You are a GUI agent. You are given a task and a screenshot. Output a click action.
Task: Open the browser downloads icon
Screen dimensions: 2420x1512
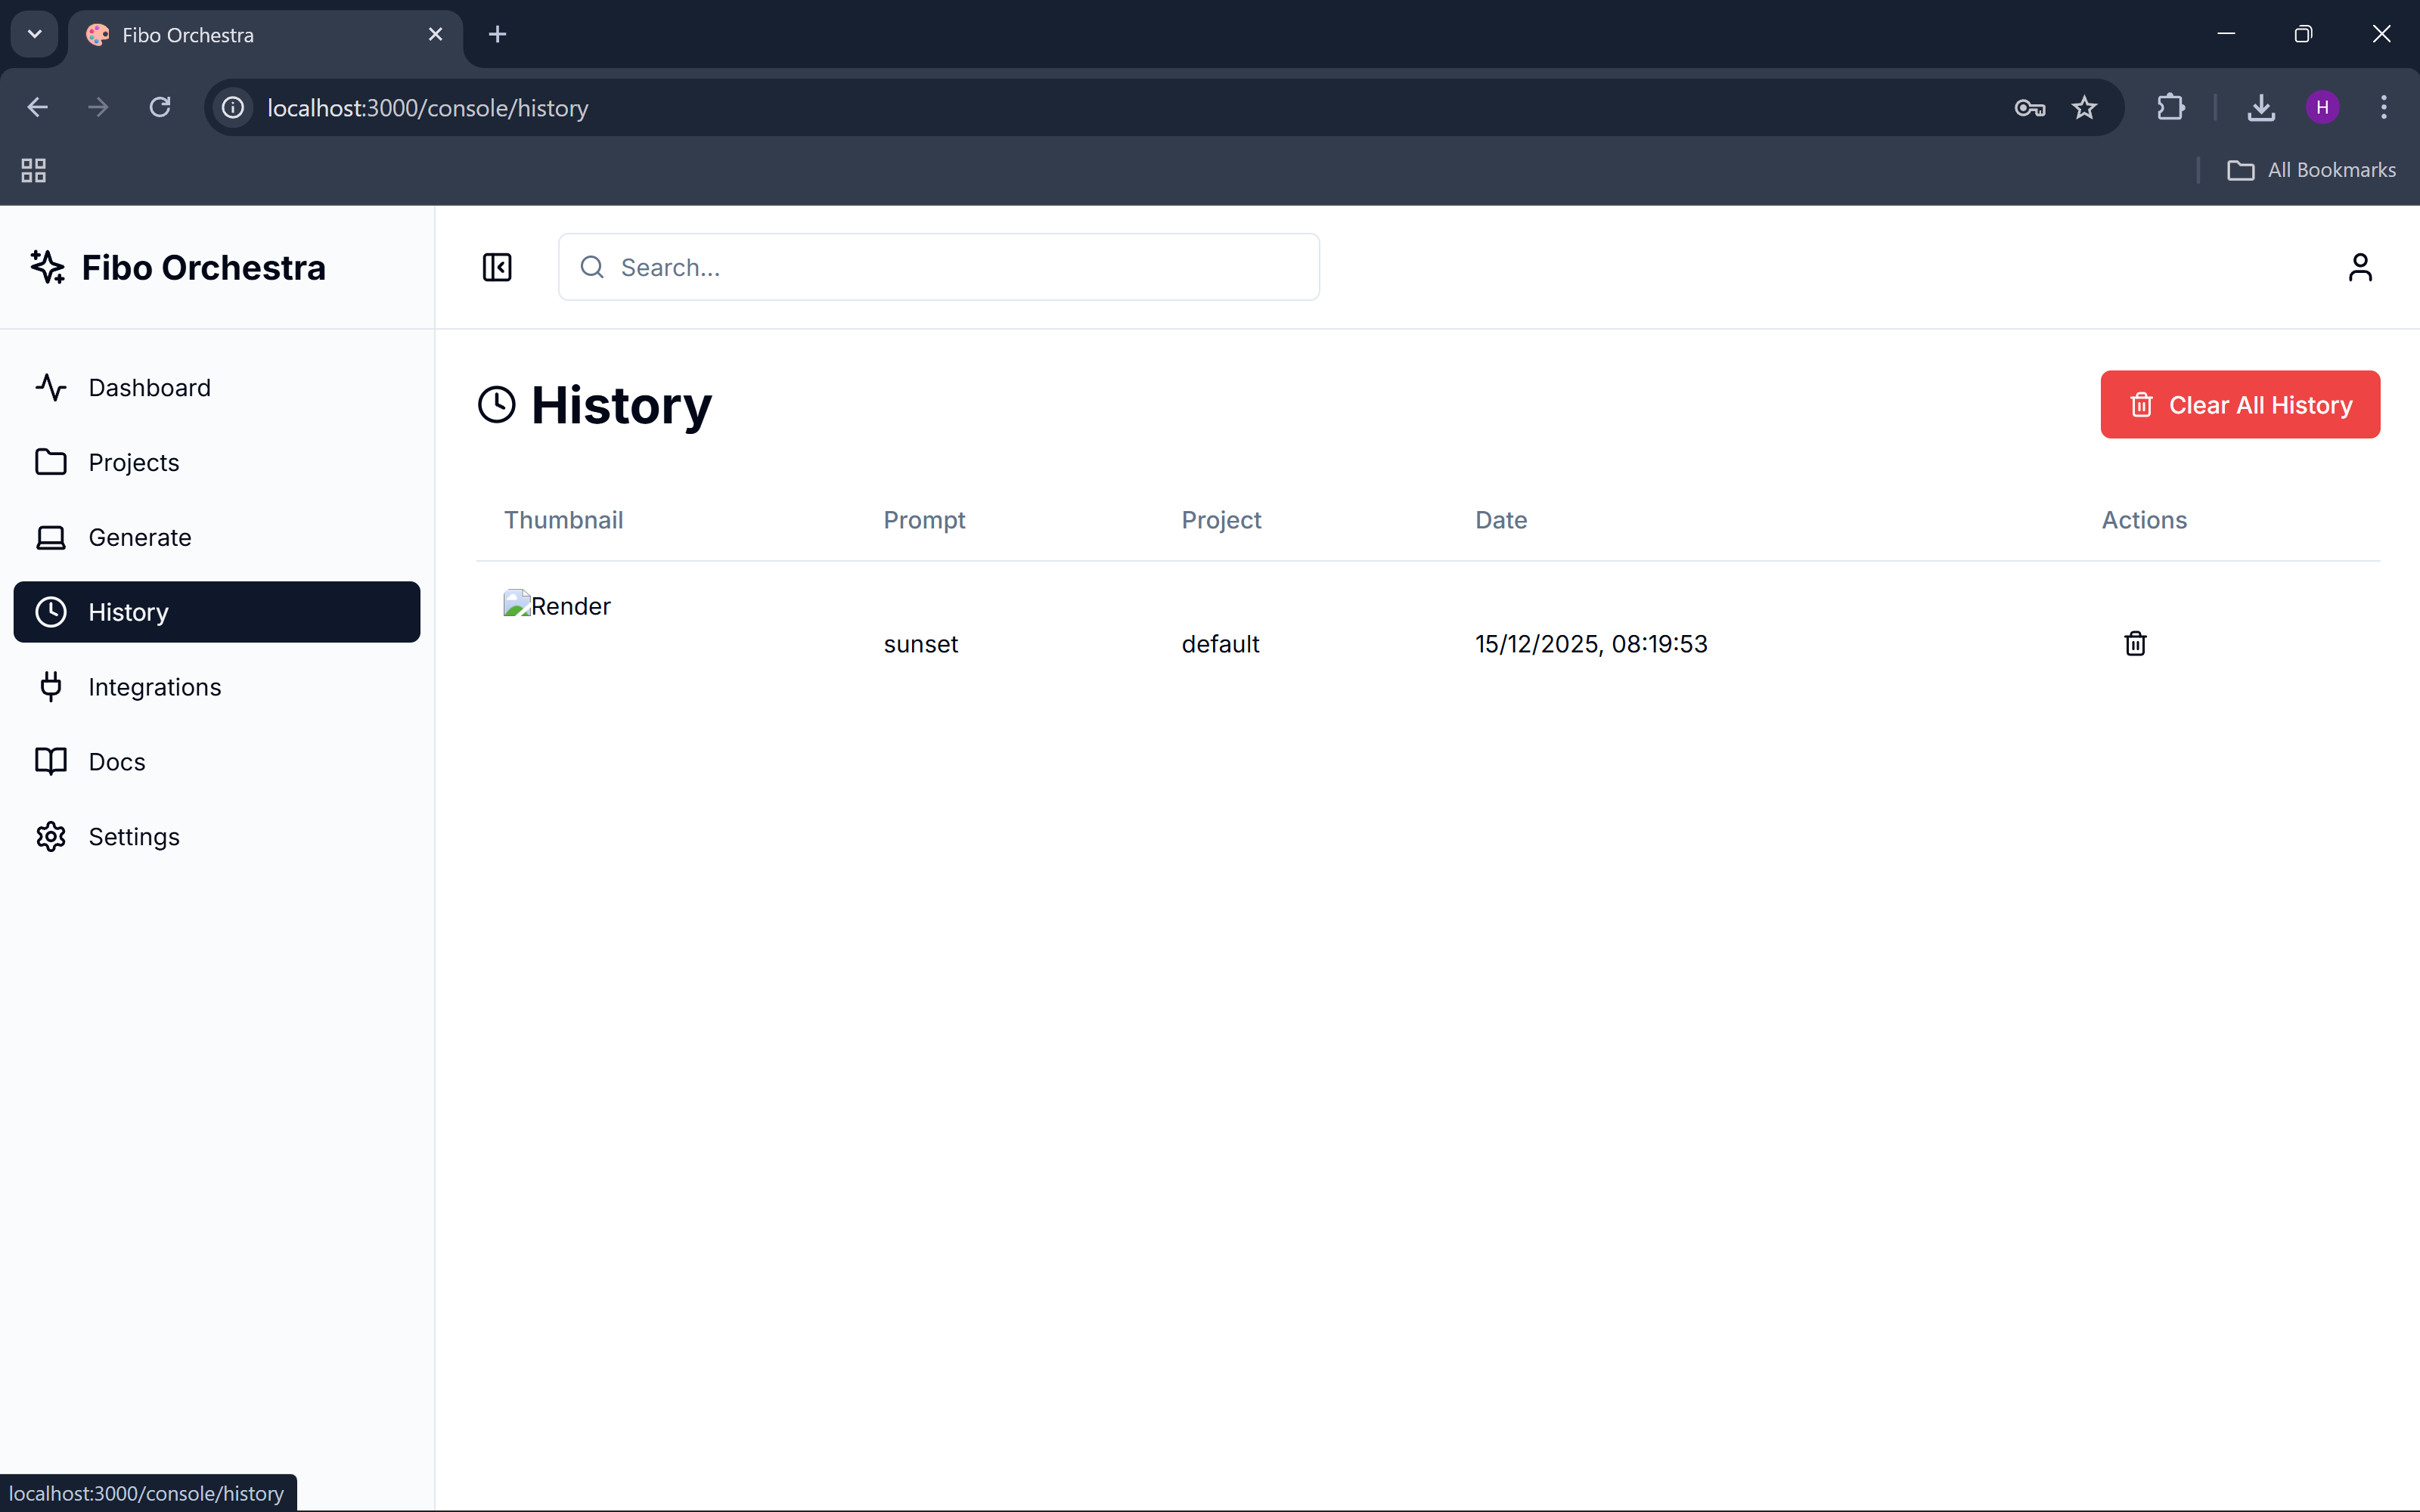2260,108
